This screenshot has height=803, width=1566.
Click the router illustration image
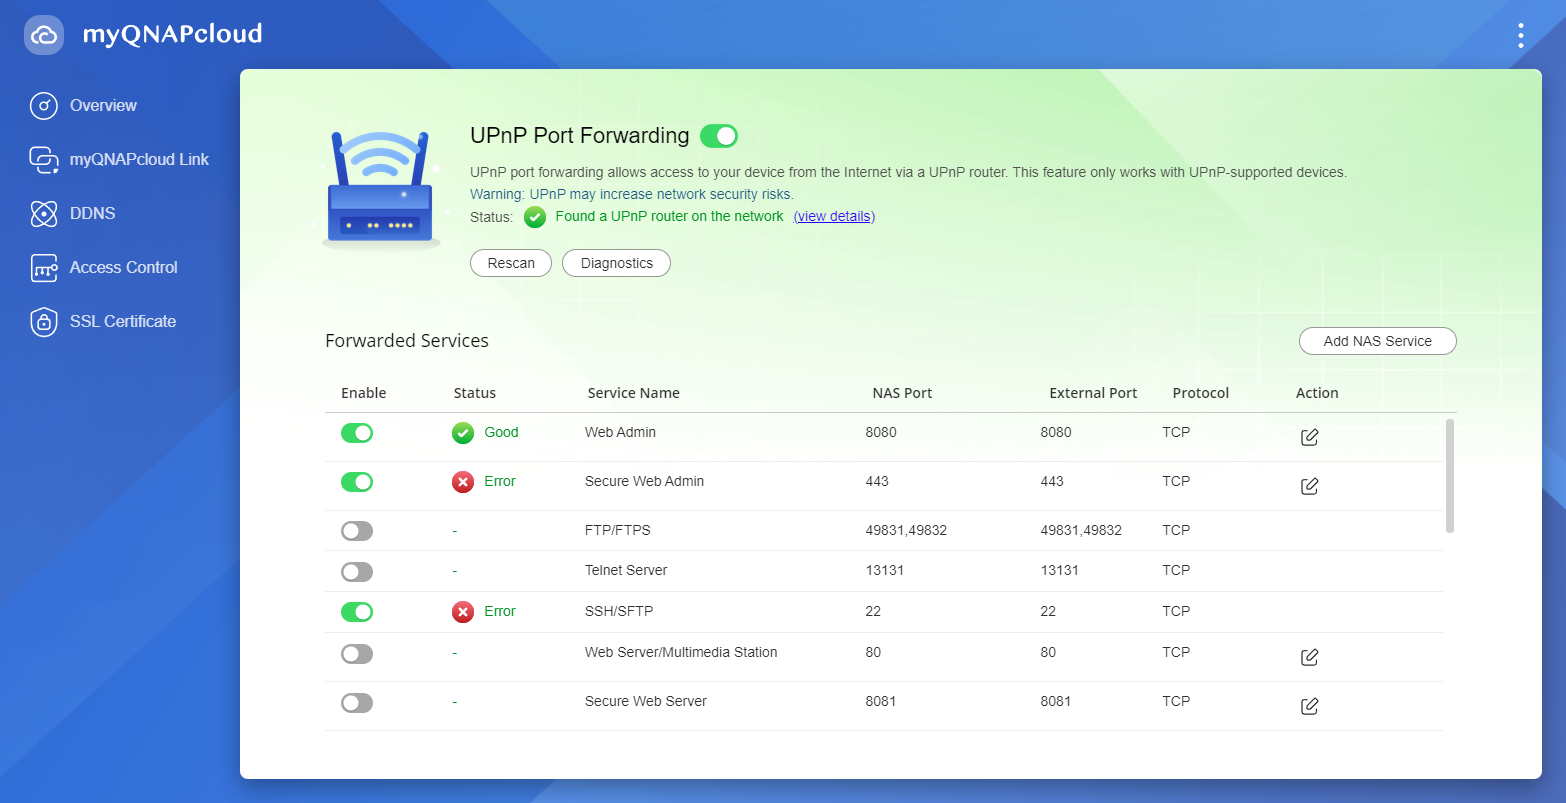tap(381, 190)
